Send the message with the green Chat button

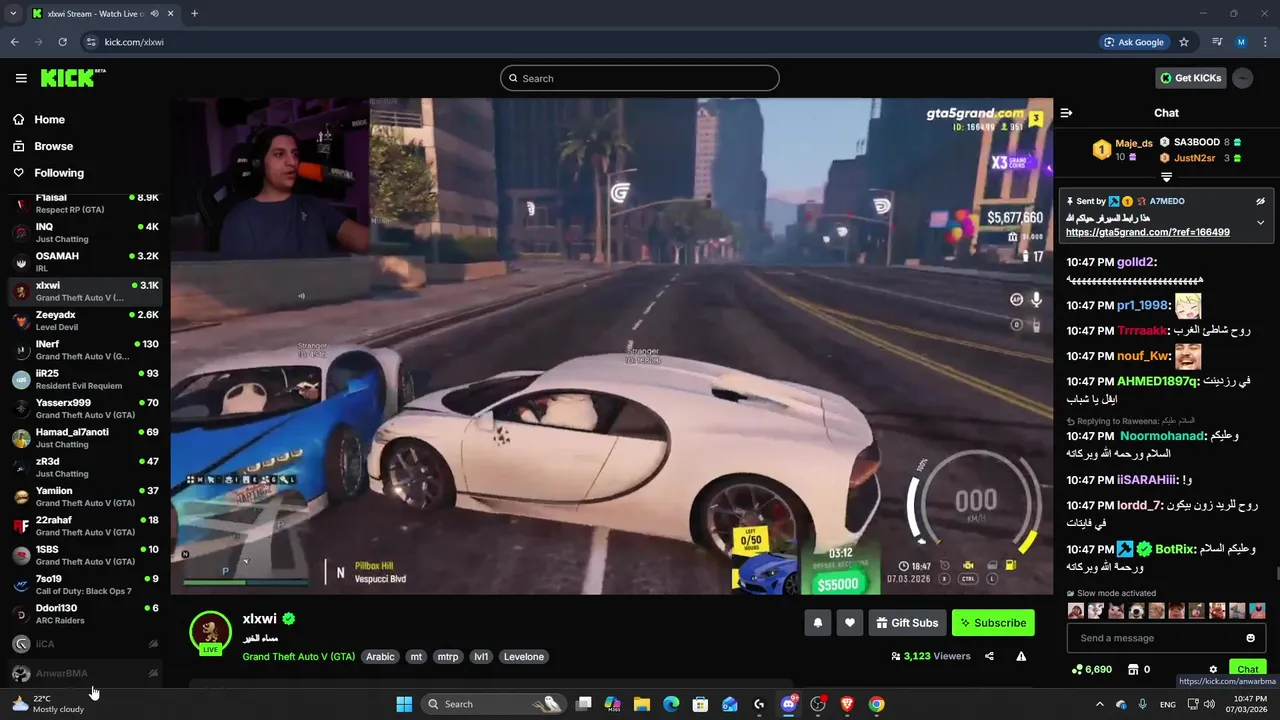(x=1248, y=669)
